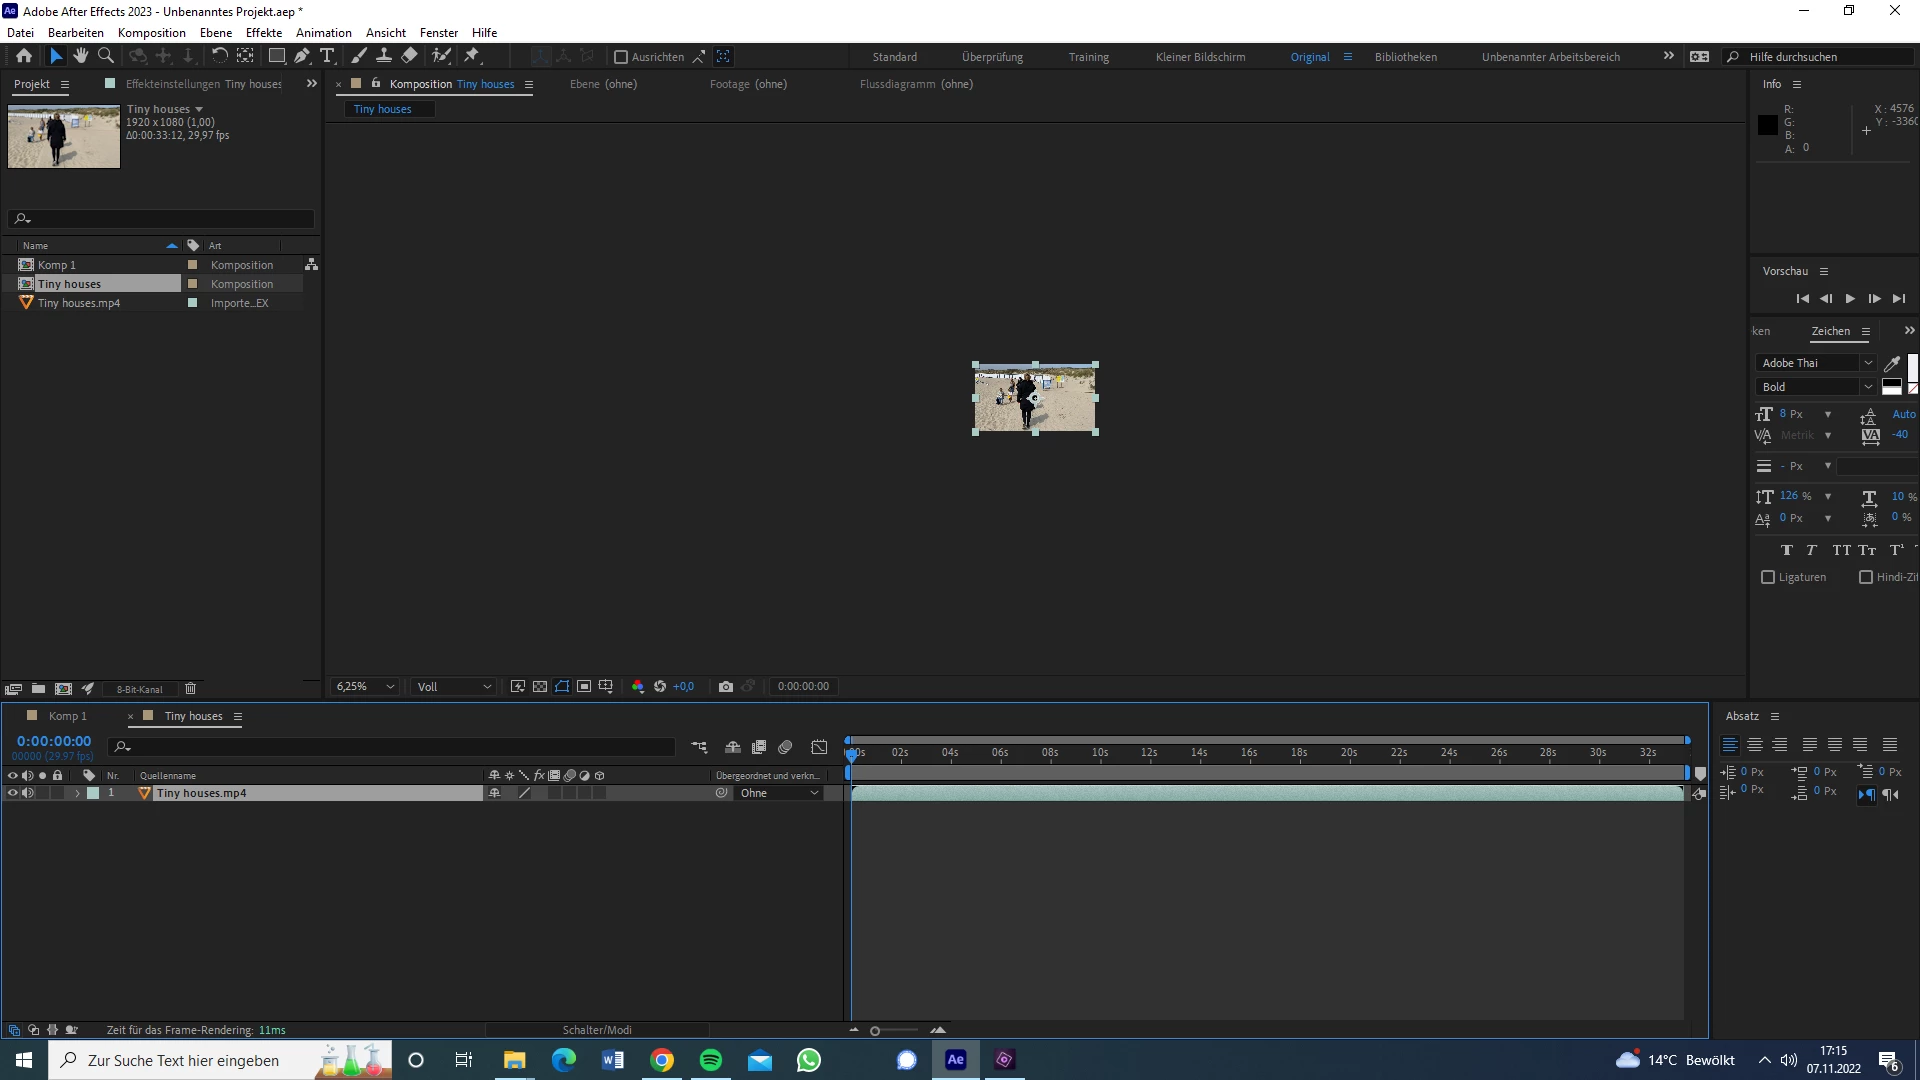
Task: Switch to the Standard workspace
Action: coord(894,57)
